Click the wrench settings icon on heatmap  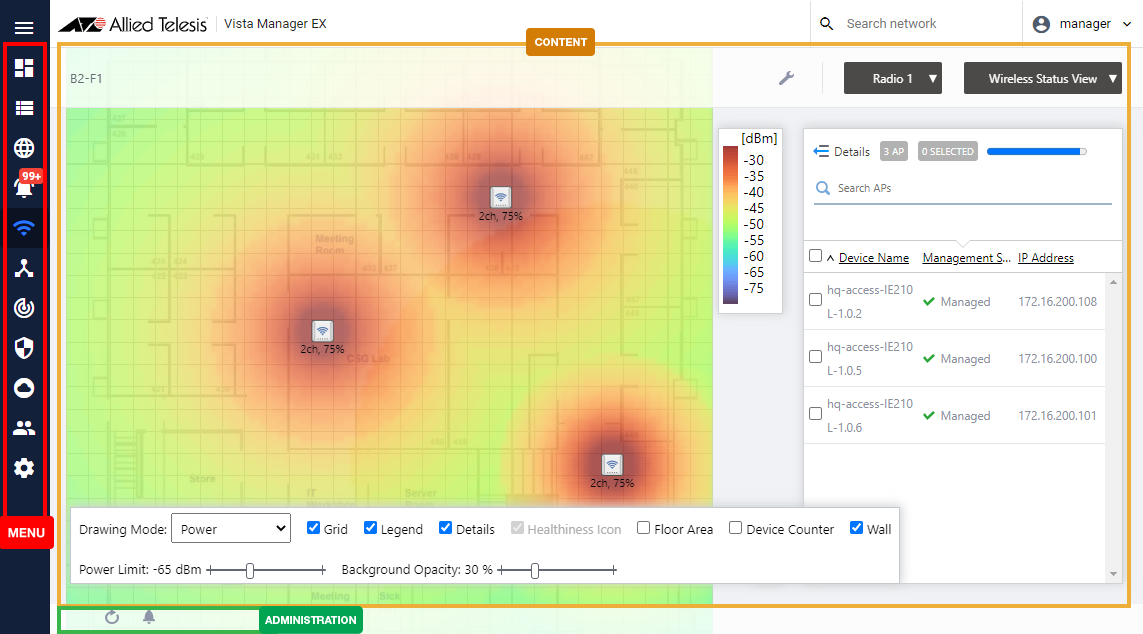click(786, 78)
